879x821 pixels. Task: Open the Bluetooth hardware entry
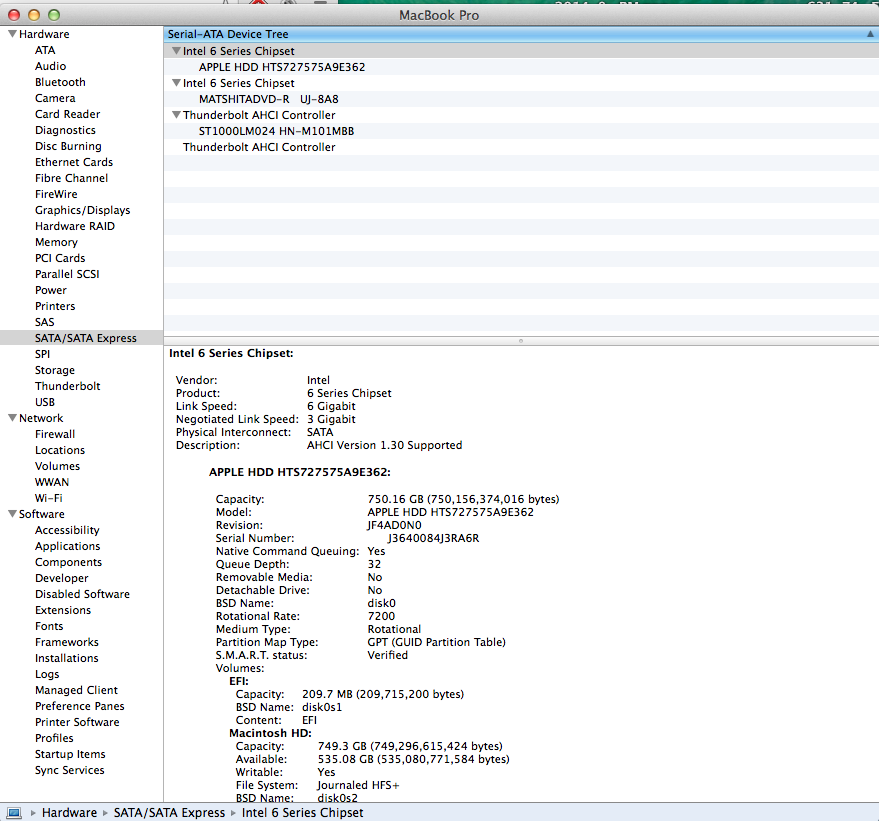pyautogui.click(x=60, y=82)
